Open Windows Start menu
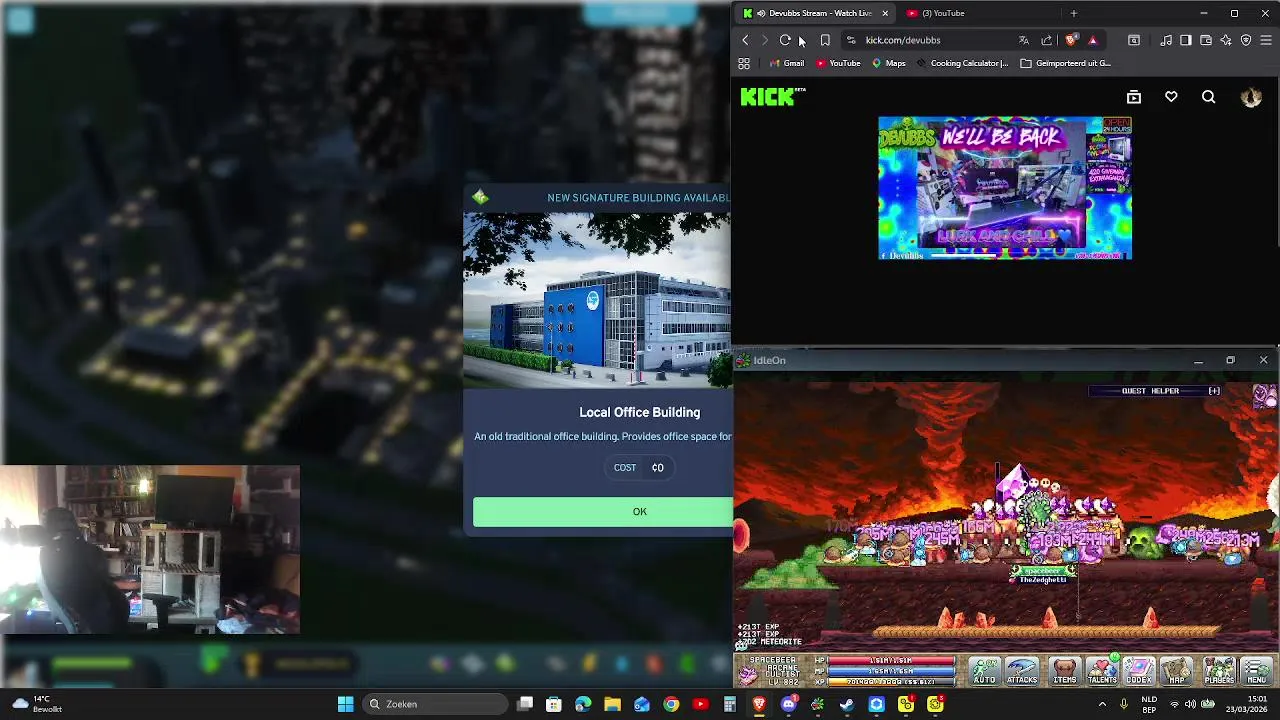 pos(345,704)
